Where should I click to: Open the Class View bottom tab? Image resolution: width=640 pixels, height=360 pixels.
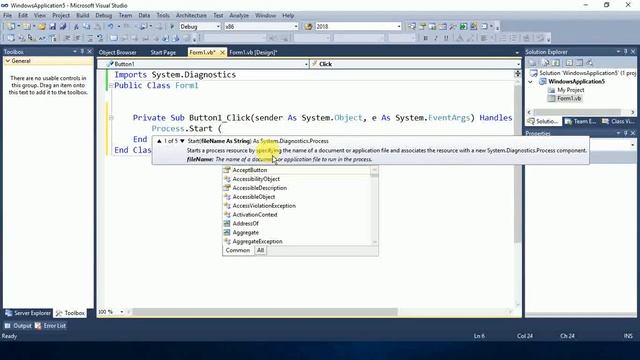(618, 121)
